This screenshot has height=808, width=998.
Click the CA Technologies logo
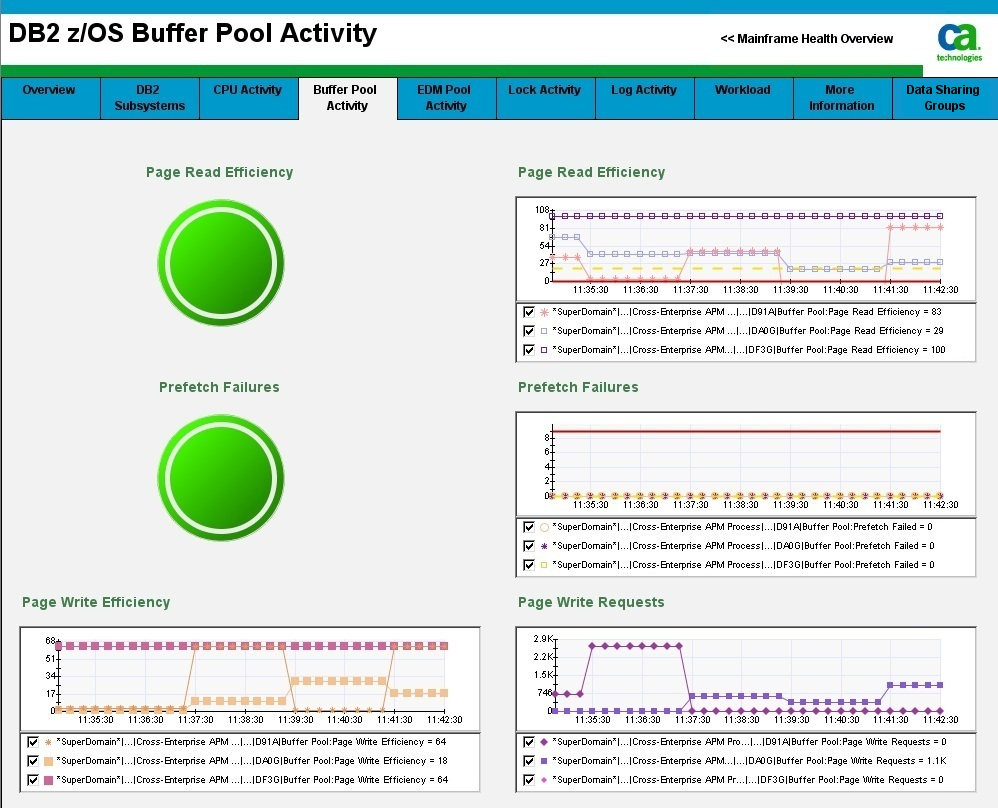(959, 42)
